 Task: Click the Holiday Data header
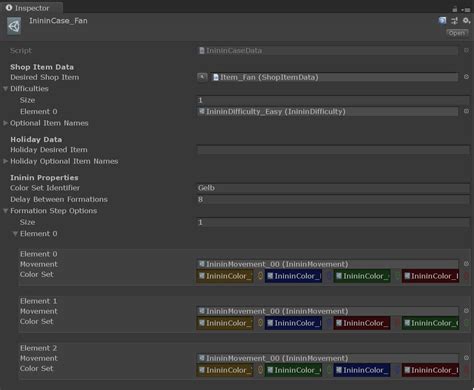(36, 139)
